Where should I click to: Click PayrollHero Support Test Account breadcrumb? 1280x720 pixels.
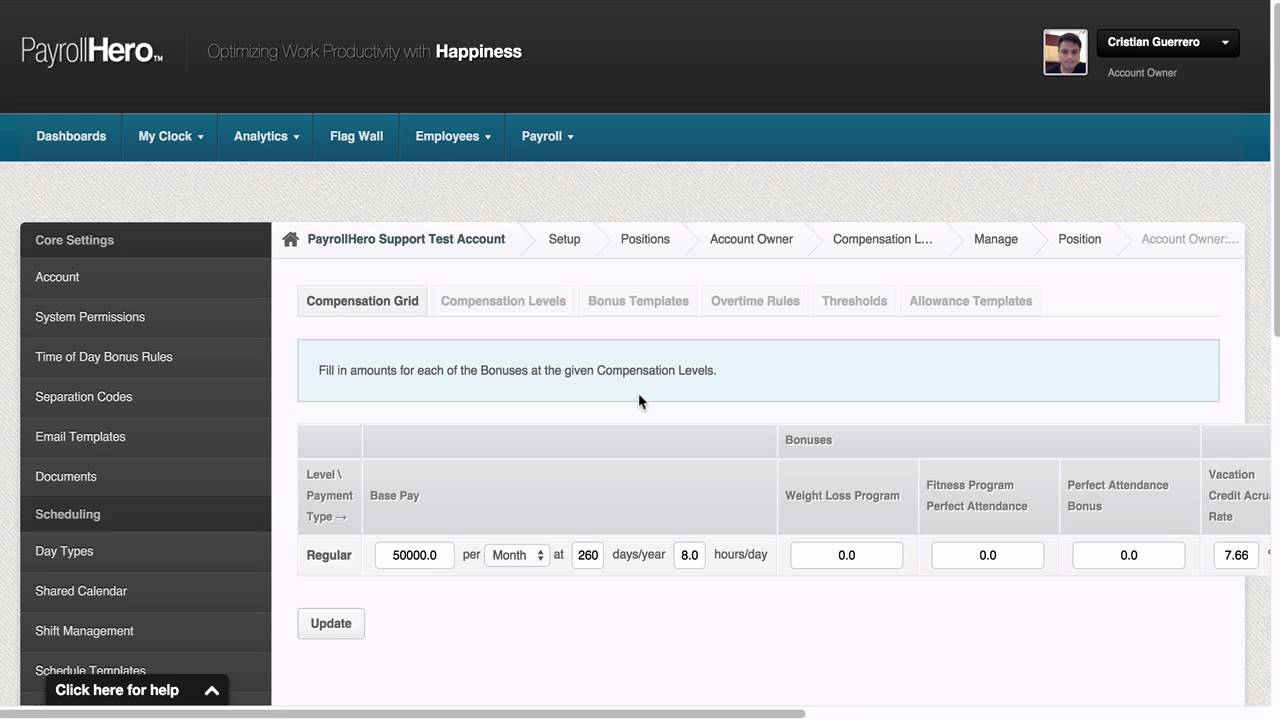406,239
